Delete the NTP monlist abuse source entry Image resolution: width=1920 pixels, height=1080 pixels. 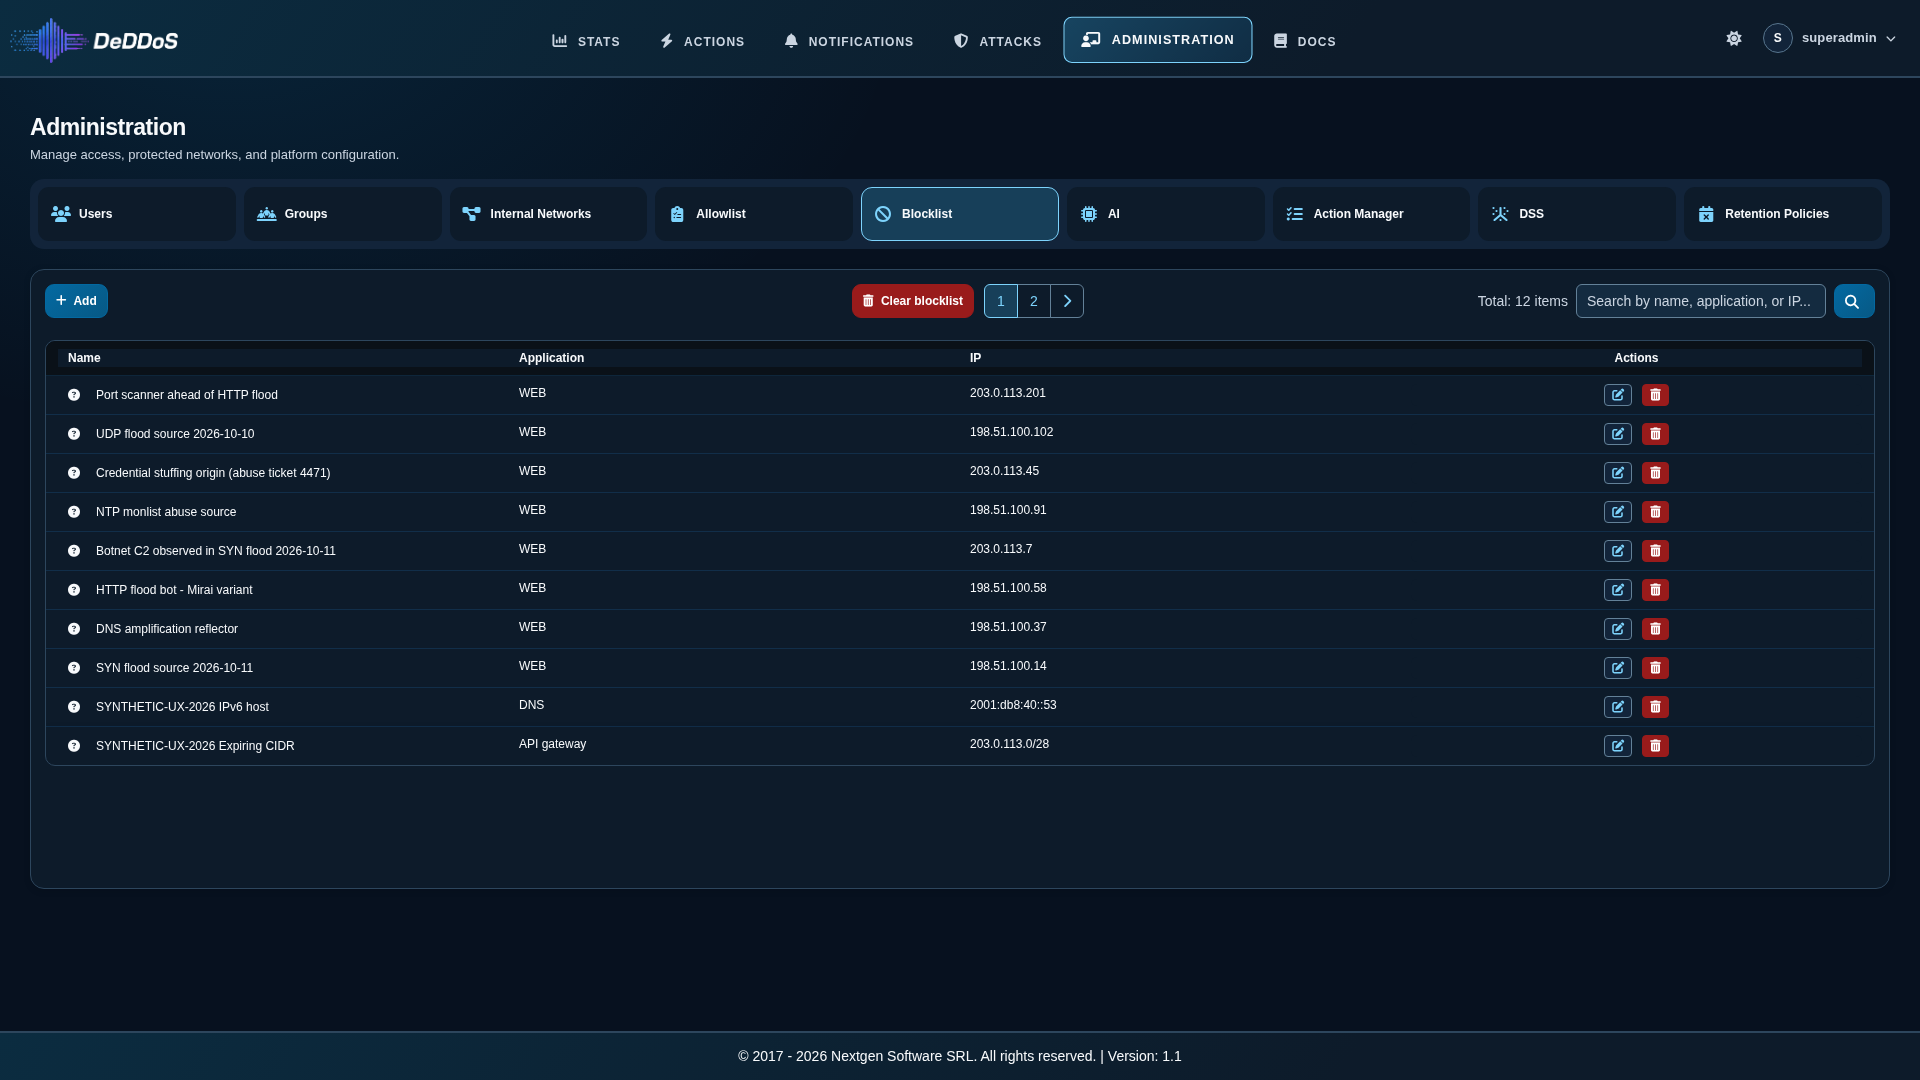[1655, 512]
